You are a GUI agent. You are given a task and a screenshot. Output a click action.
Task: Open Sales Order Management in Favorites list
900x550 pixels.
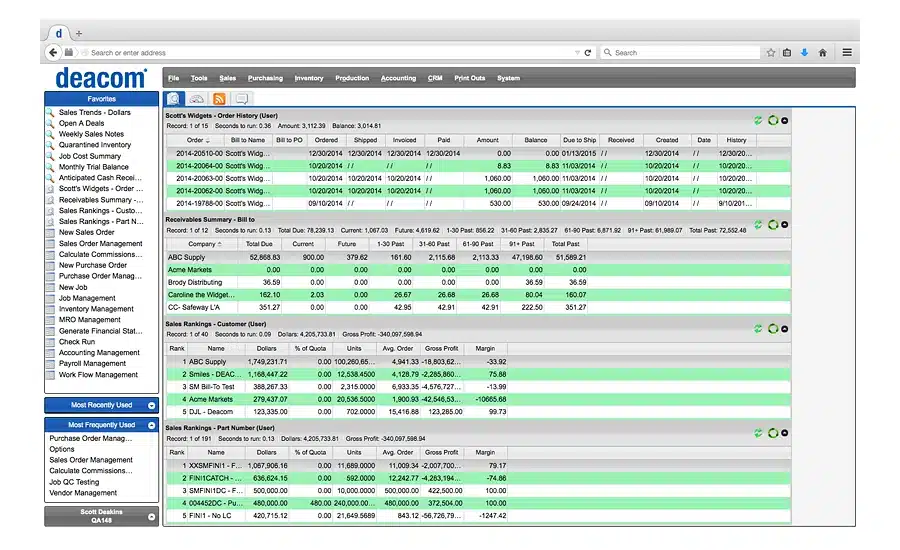(100, 243)
